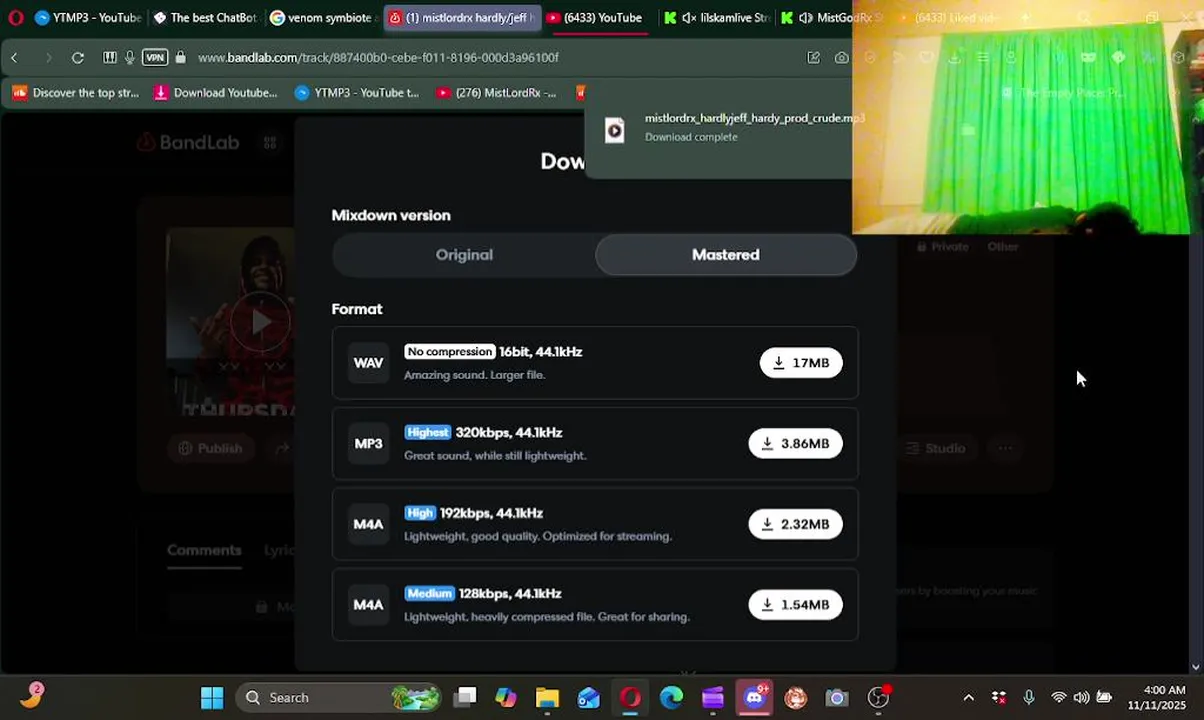Click the VPN badge in address bar
The width and height of the screenshot is (1204, 720).
[x=154, y=58]
